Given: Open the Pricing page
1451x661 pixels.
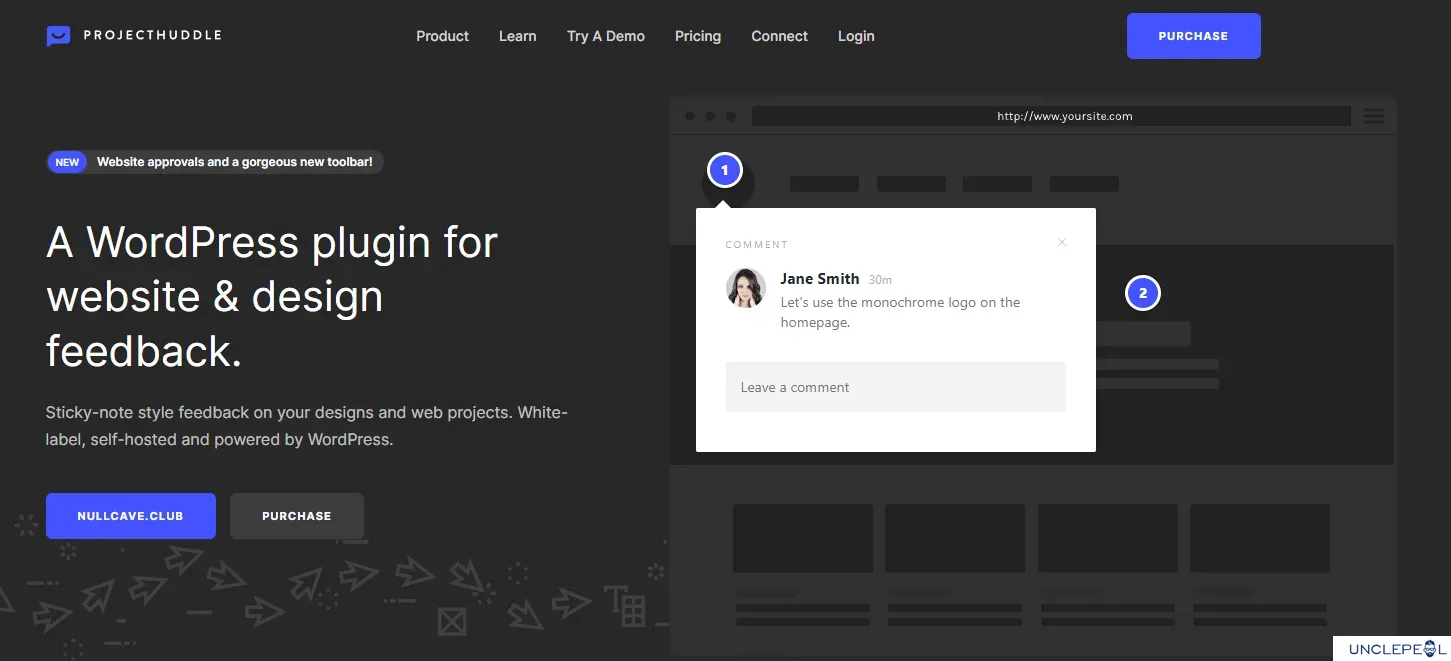Looking at the screenshot, I should [x=698, y=36].
